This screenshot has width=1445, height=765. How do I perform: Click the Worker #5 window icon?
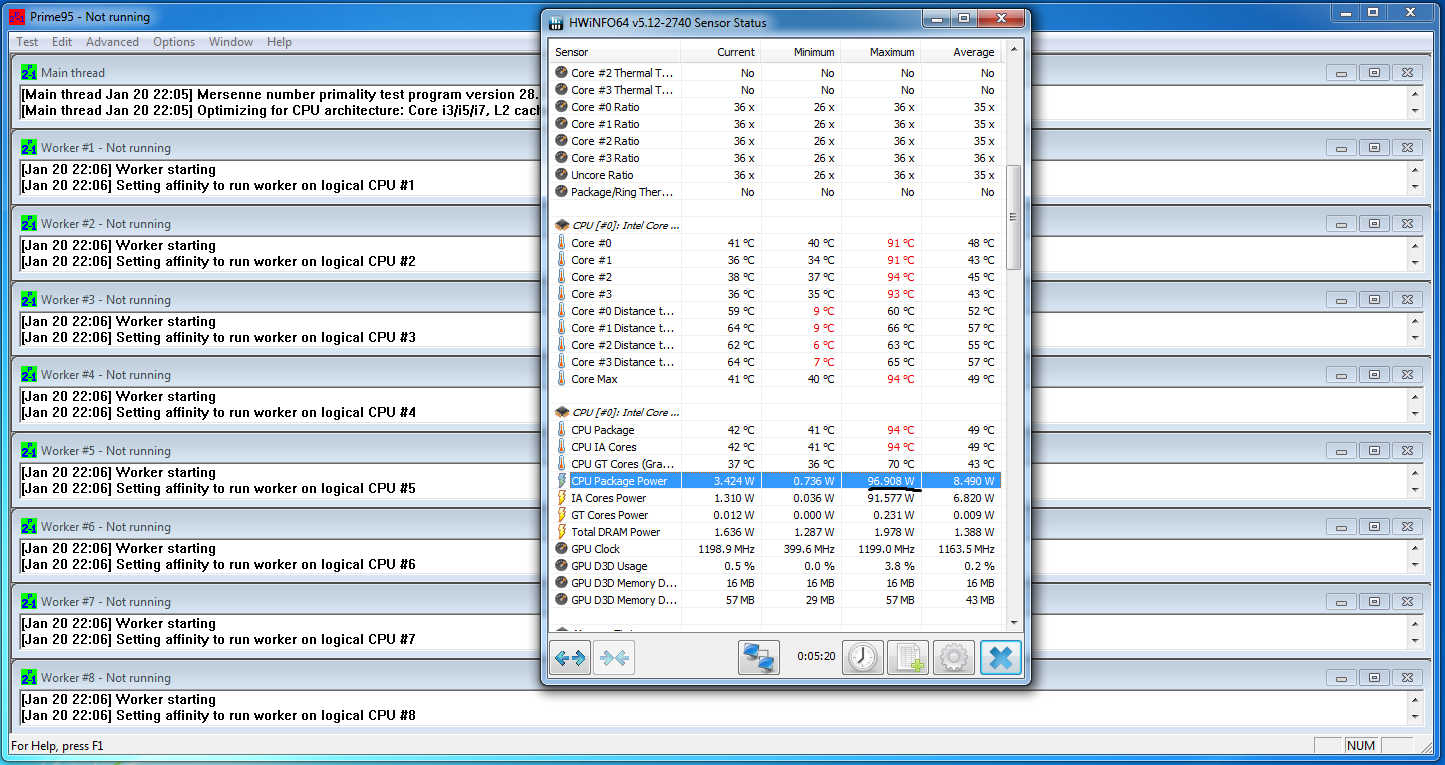pos(29,451)
